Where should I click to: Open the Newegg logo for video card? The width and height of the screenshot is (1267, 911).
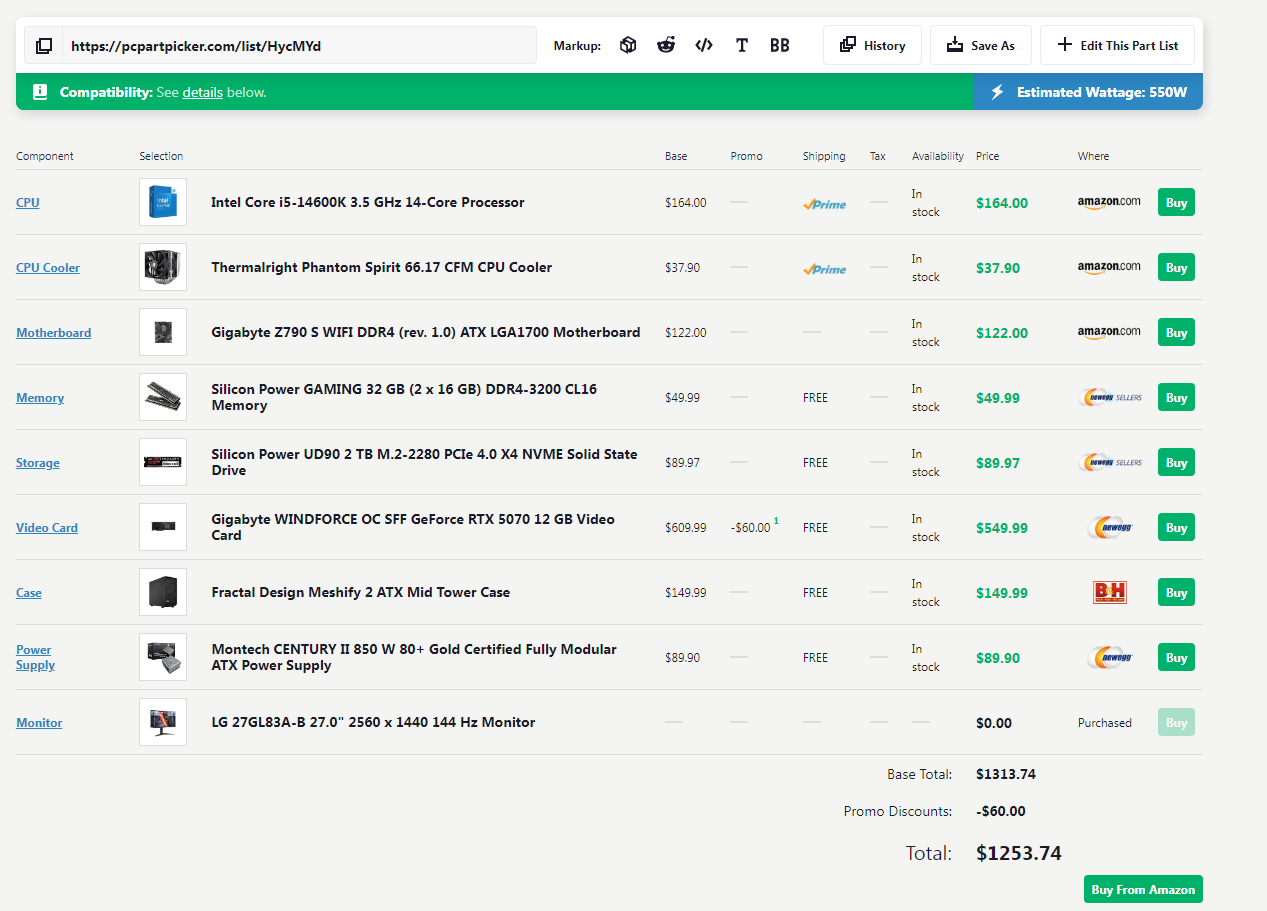tap(1109, 527)
